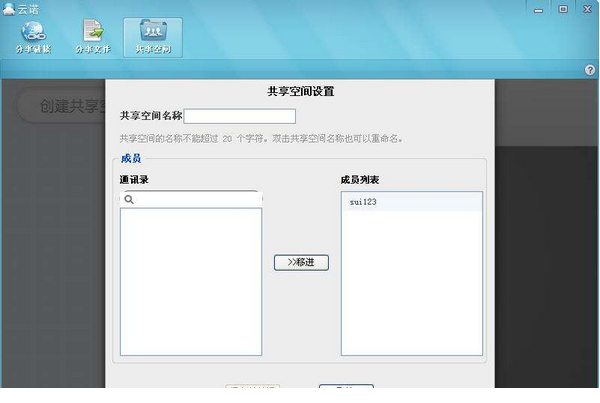
Task: Click the 通讯录 search field
Action: 191,199
